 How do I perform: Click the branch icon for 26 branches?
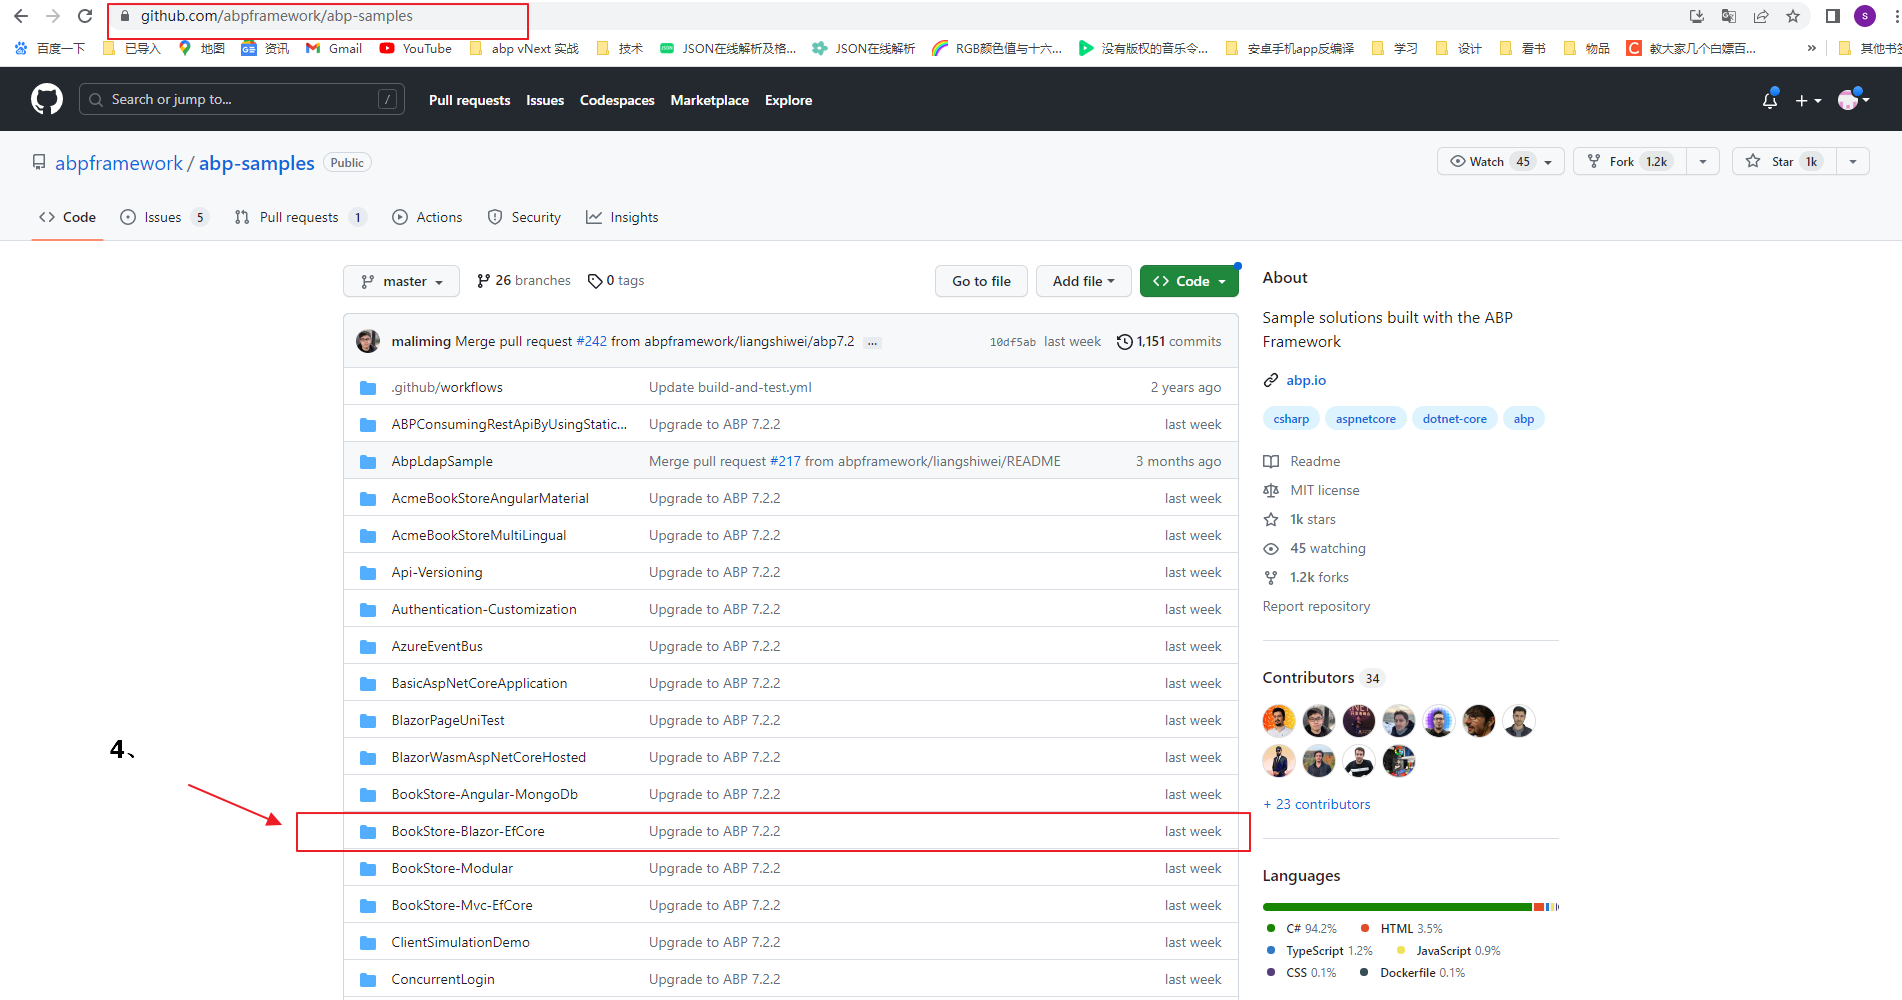pyautogui.click(x=484, y=281)
